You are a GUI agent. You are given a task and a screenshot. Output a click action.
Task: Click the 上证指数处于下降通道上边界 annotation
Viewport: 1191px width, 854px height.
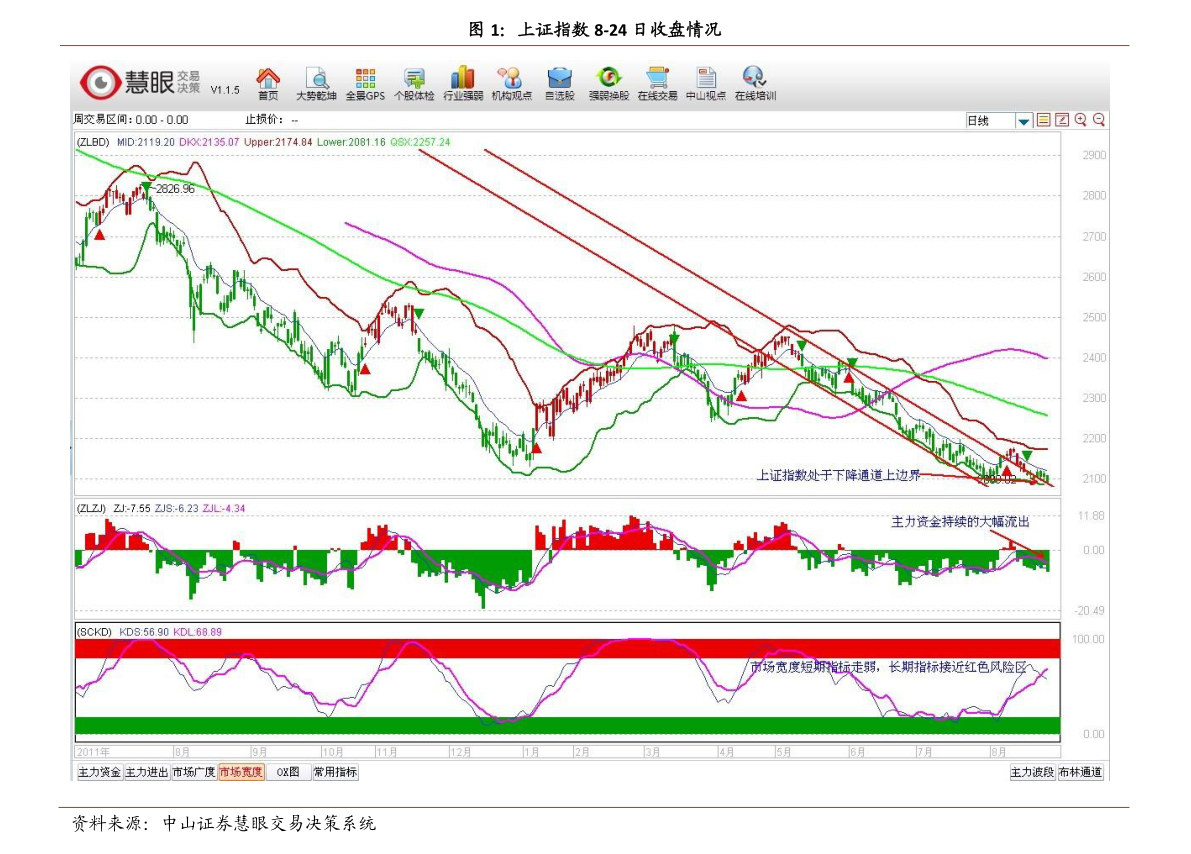839,476
